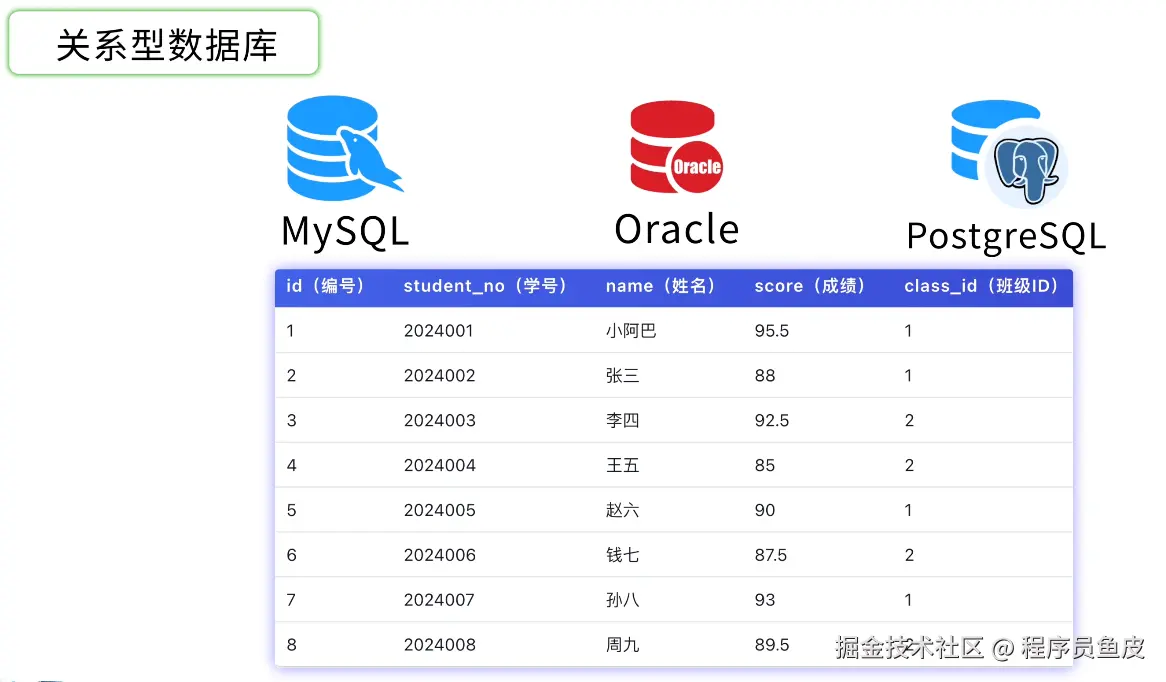This screenshot has width=1166, height=682.
Task: Click class_id value in the 李四 row
Action: (909, 420)
